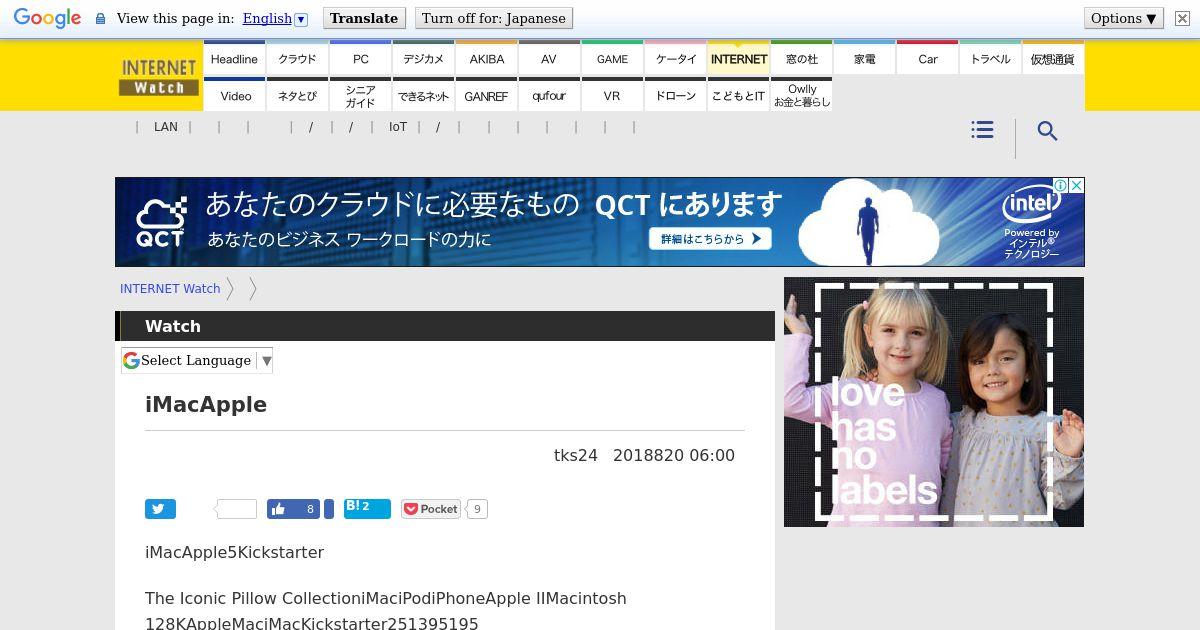This screenshot has width=1200, height=630.
Task: Click the Facebook share button beside count
Action: [x=329, y=509]
